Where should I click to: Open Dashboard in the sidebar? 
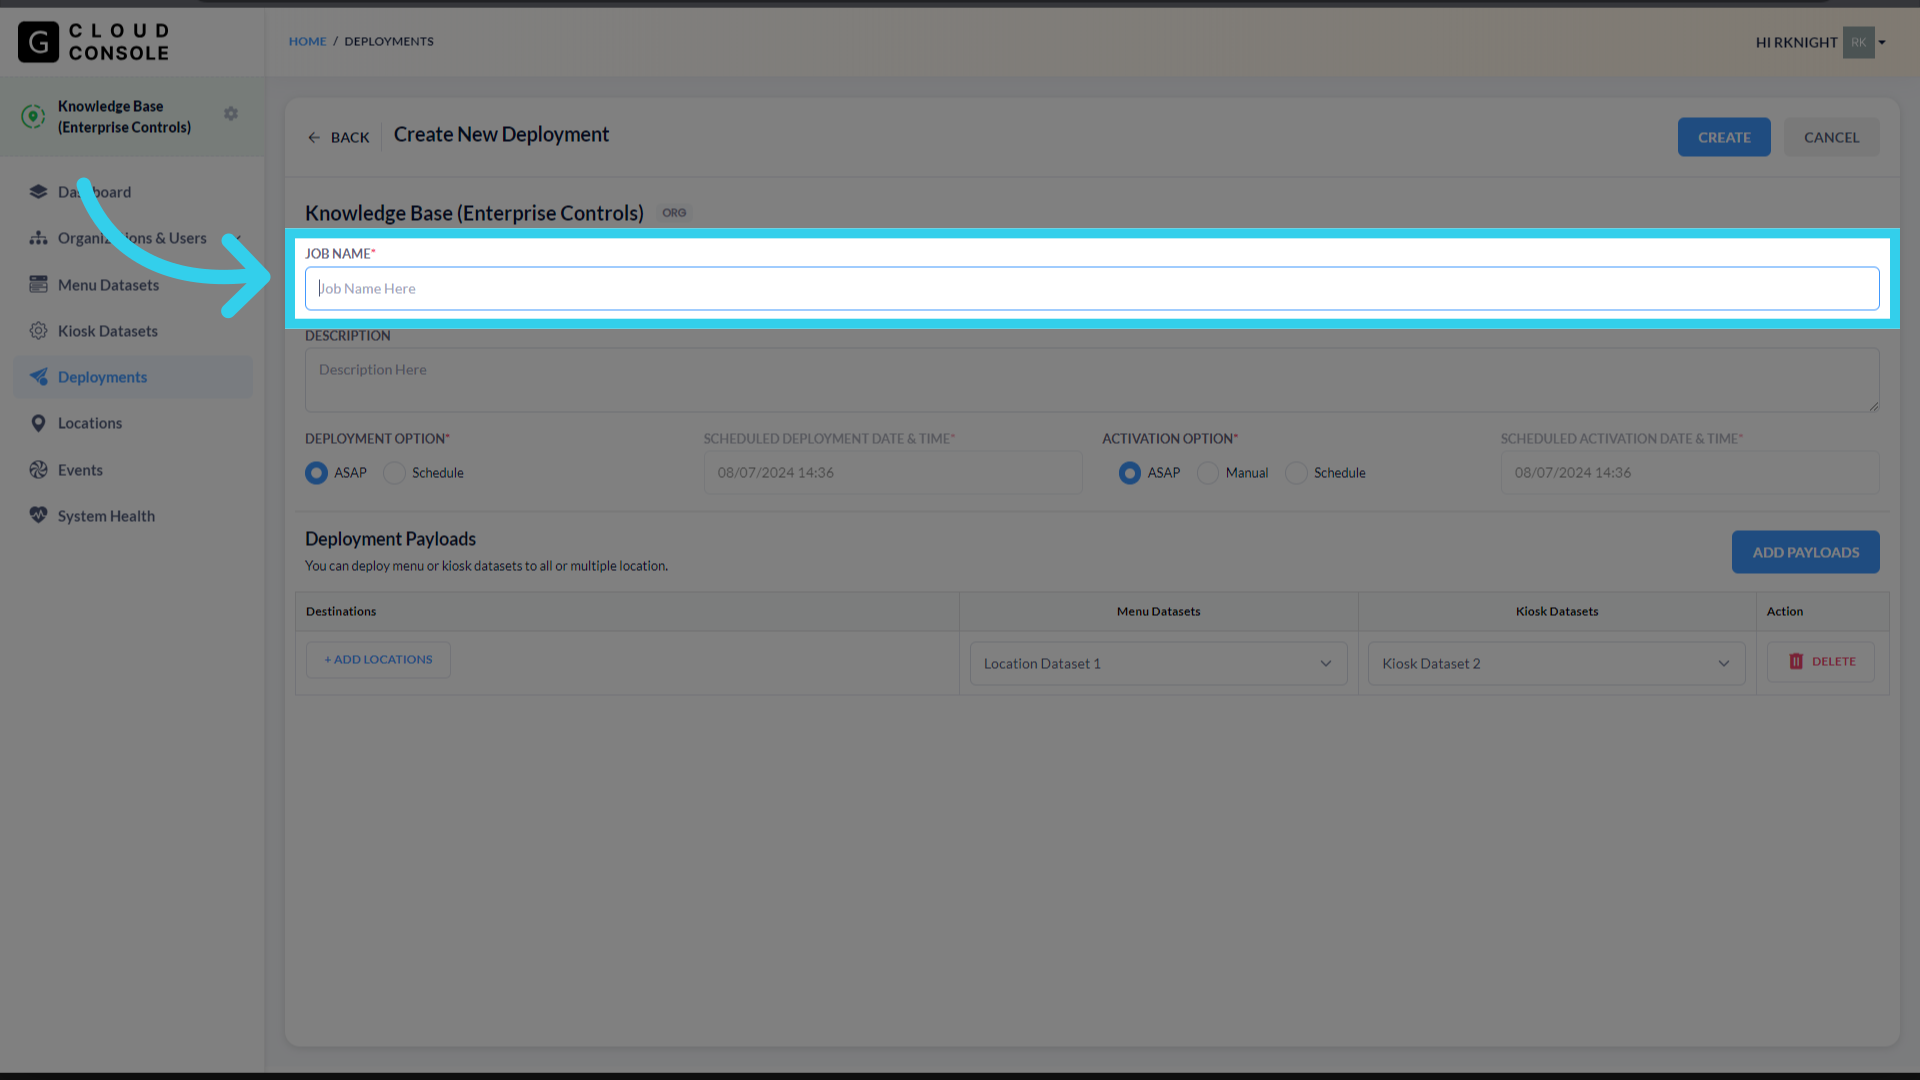pyautogui.click(x=132, y=192)
